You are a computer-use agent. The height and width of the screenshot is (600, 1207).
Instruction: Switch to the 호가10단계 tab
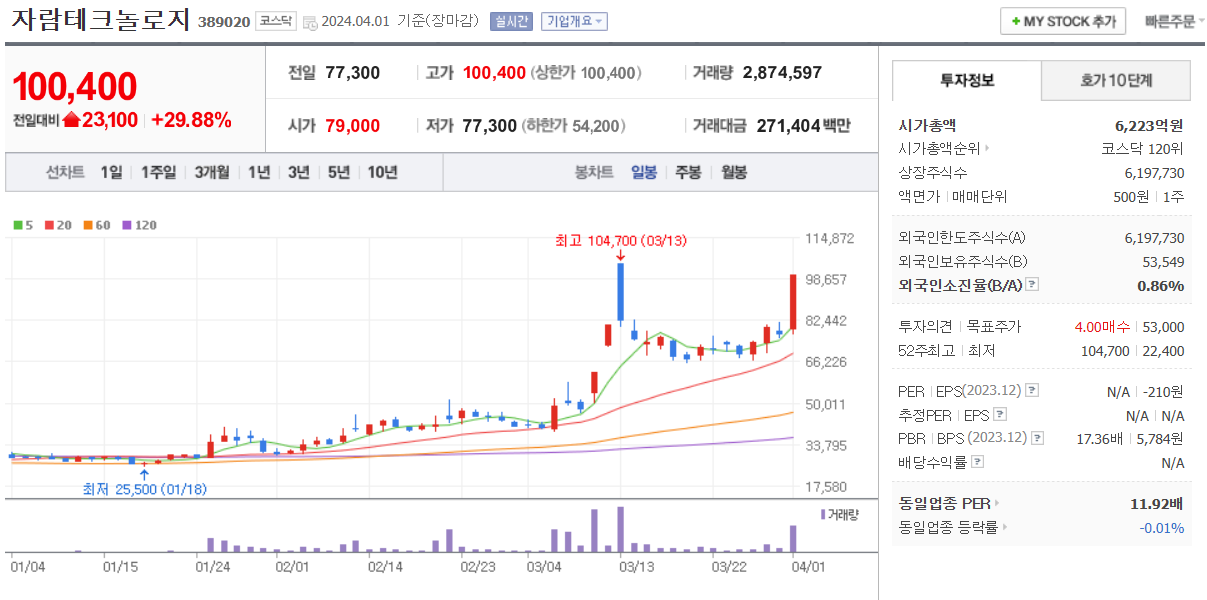click(1116, 81)
